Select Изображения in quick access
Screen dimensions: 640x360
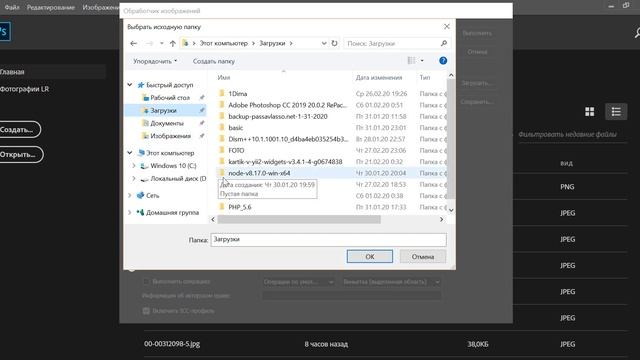click(170, 136)
